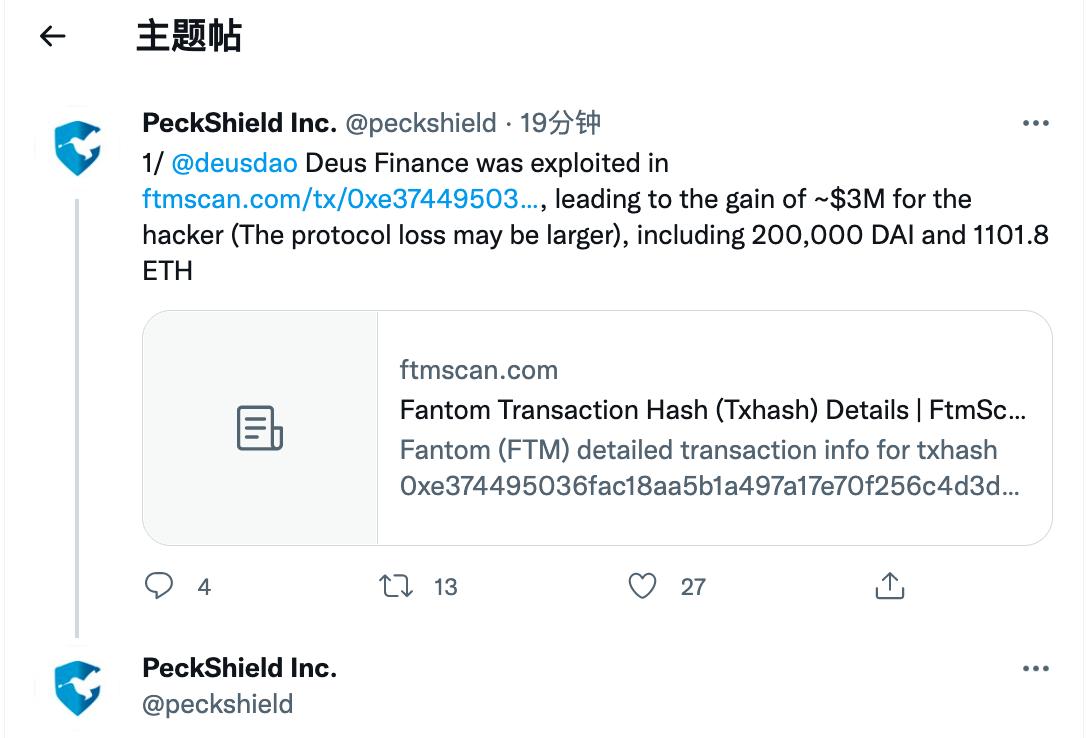
Task: Click the 主题帖 page heading
Action: point(189,37)
